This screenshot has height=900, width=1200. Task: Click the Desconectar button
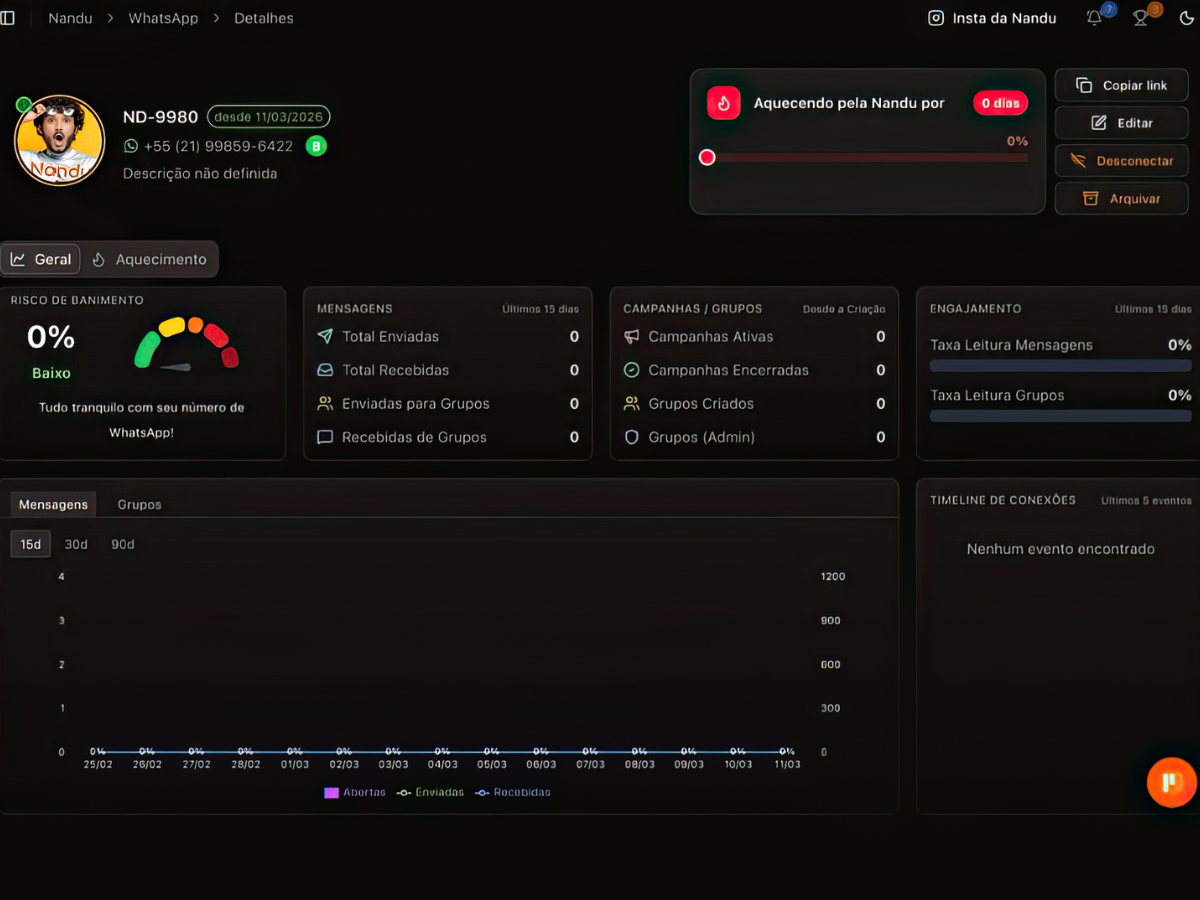point(1122,160)
